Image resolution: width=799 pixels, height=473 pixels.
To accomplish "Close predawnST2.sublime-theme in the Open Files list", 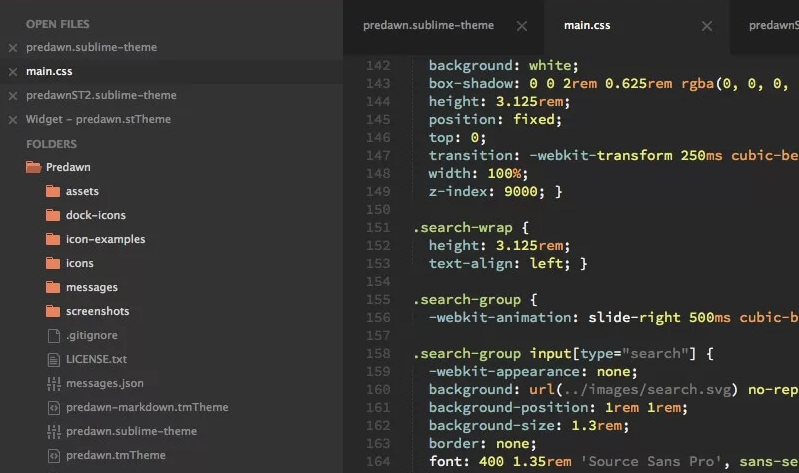I will coord(13,96).
